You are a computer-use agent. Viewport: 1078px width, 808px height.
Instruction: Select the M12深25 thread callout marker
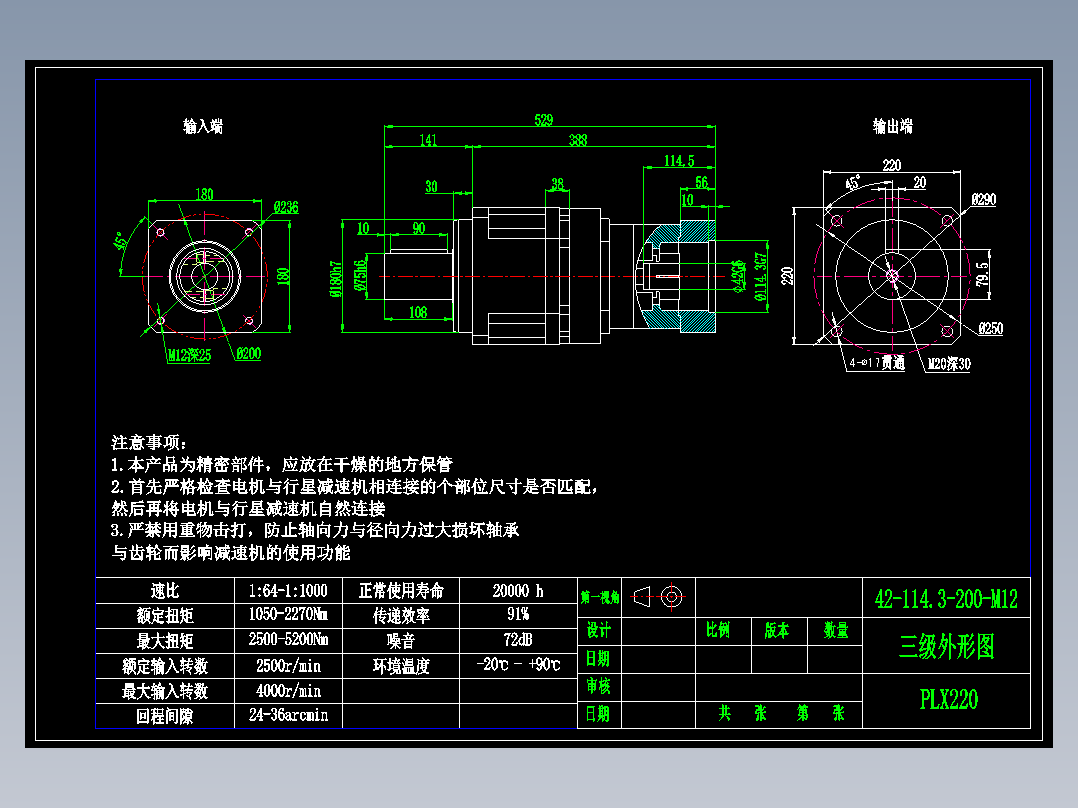[190, 353]
